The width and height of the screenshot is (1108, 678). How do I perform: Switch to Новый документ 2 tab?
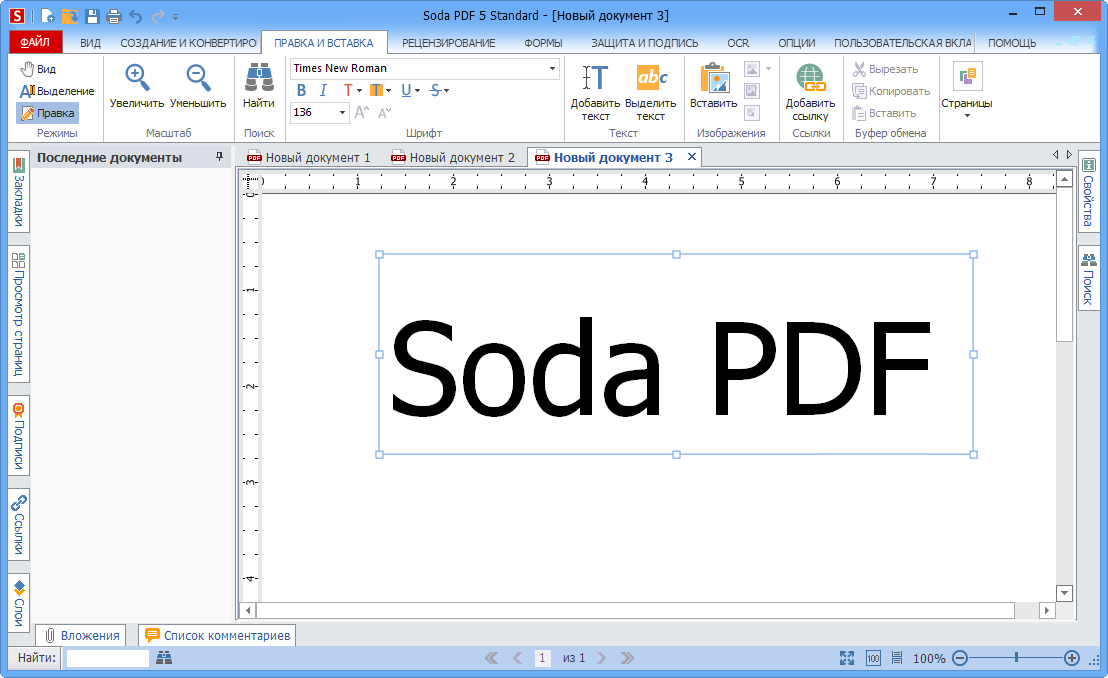click(453, 157)
